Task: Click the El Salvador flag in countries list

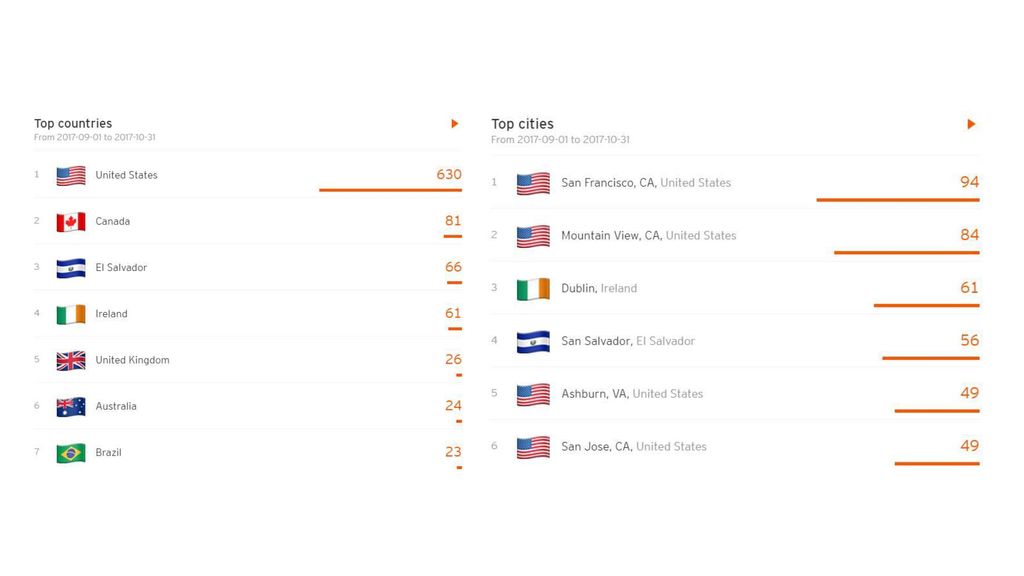Action: [x=71, y=268]
